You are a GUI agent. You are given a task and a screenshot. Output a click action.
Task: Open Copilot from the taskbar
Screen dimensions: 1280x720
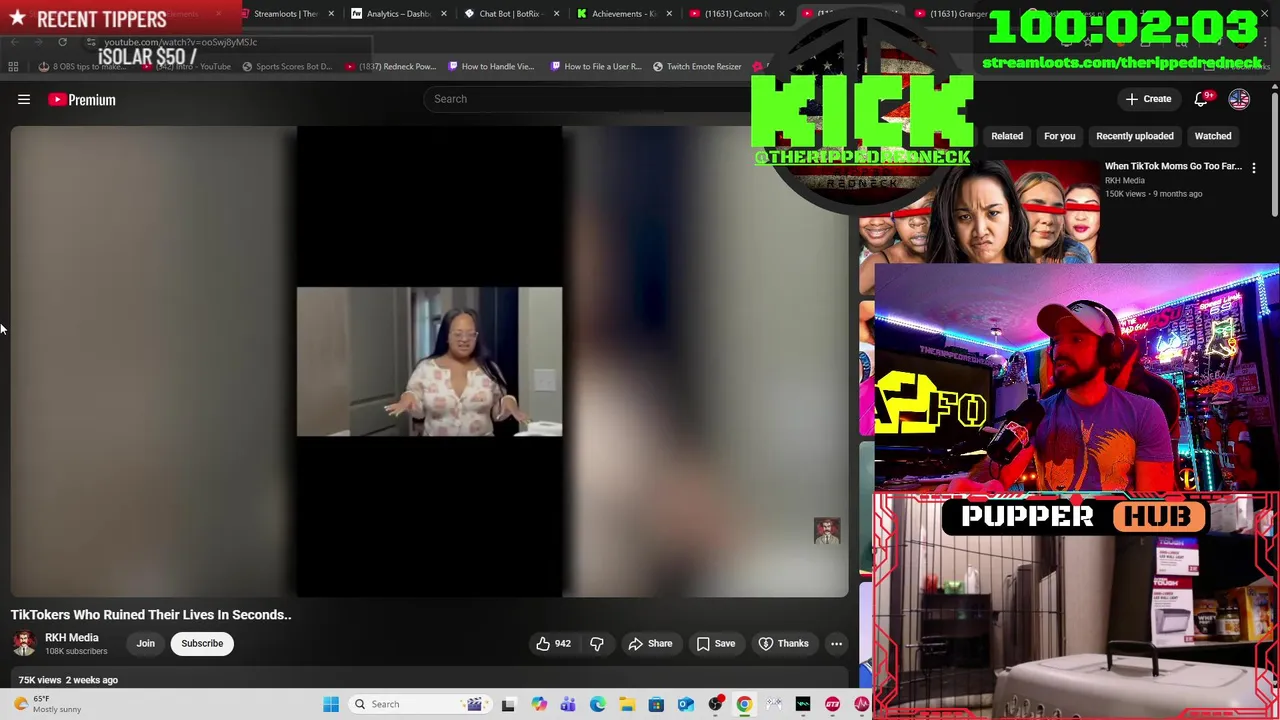point(538,704)
